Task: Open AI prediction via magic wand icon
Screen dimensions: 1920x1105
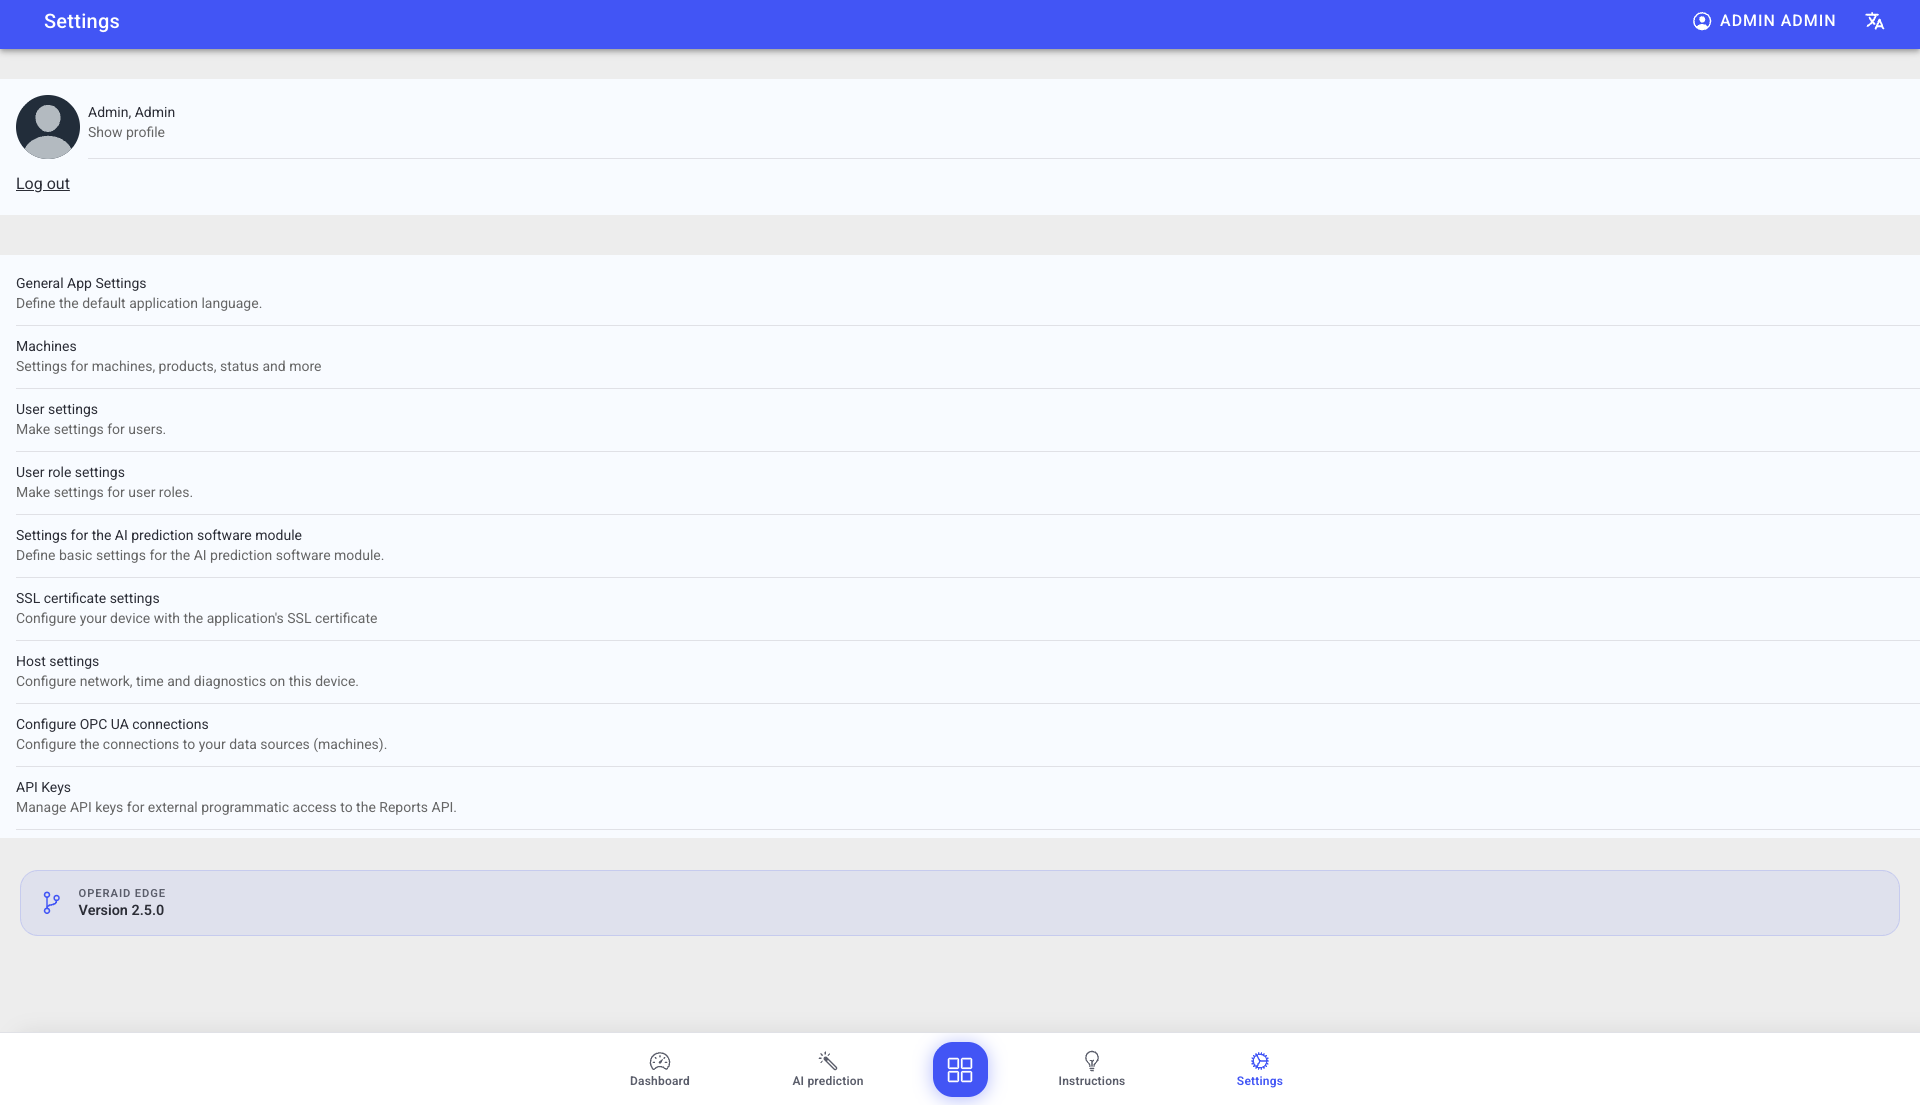Action: coord(828,1061)
